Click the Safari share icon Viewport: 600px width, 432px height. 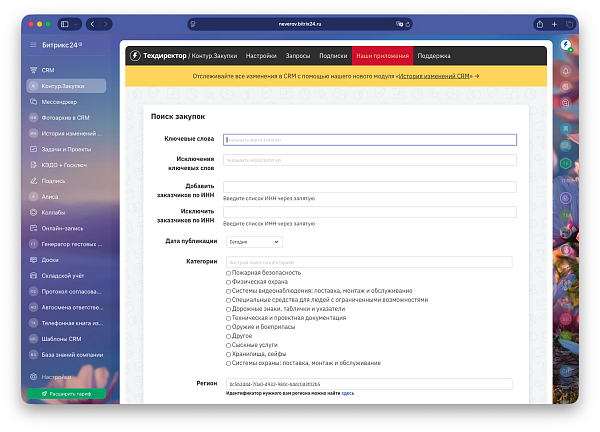(540, 24)
